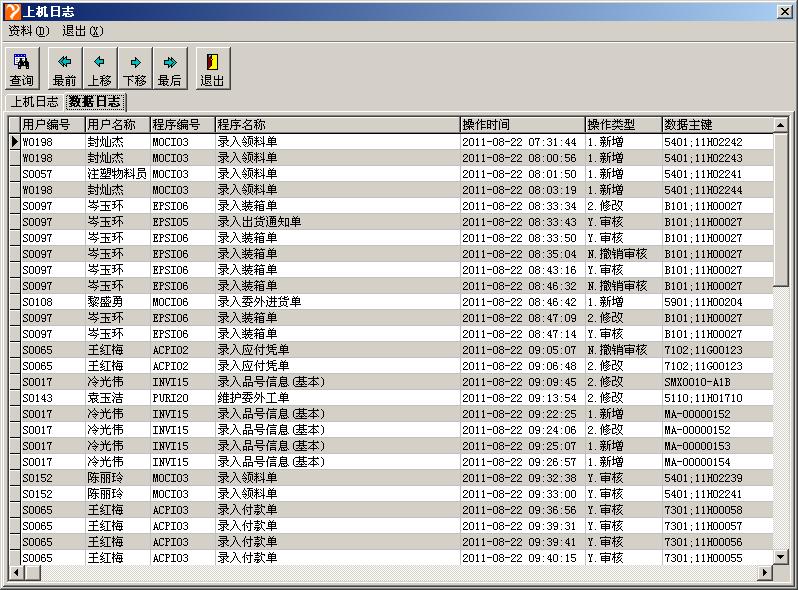The image size is (798, 590).
Task: Click the 查询 binoculars toolbar icon
Action: 22,69
